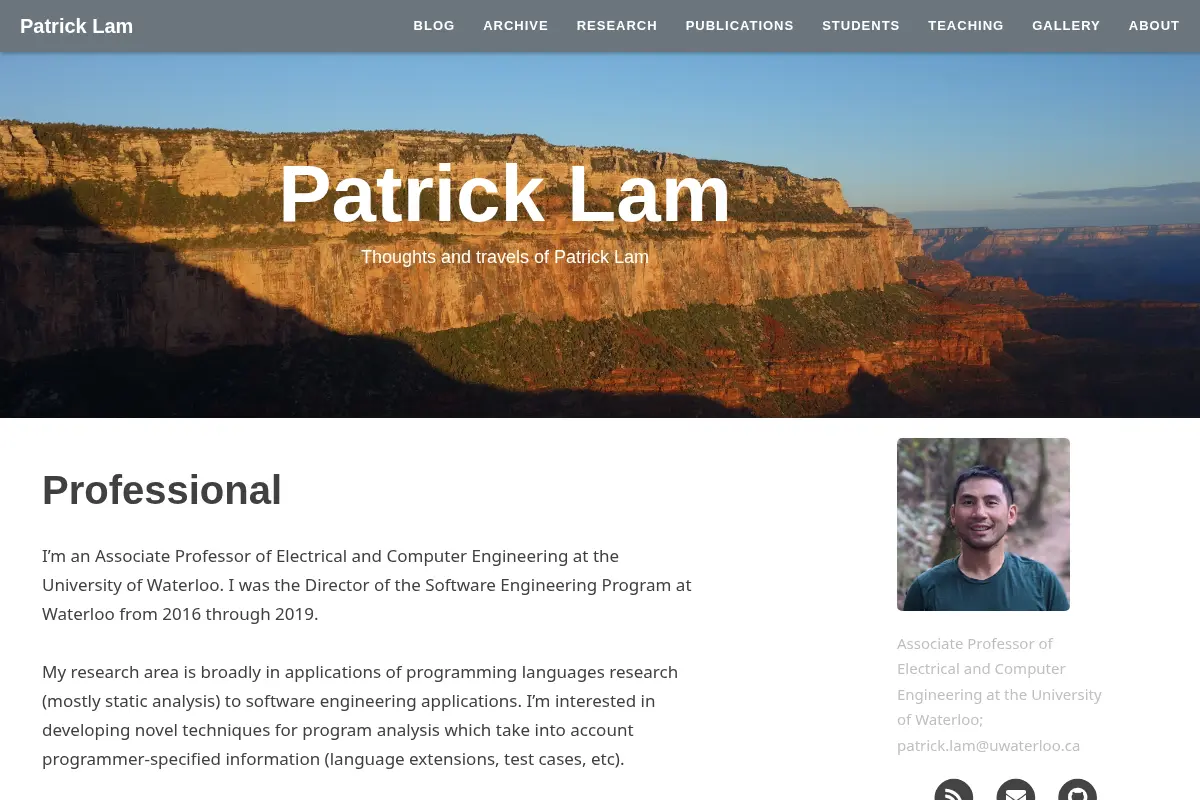View the Publications page
The height and width of the screenshot is (800, 1200).
[x=740, y=26]
